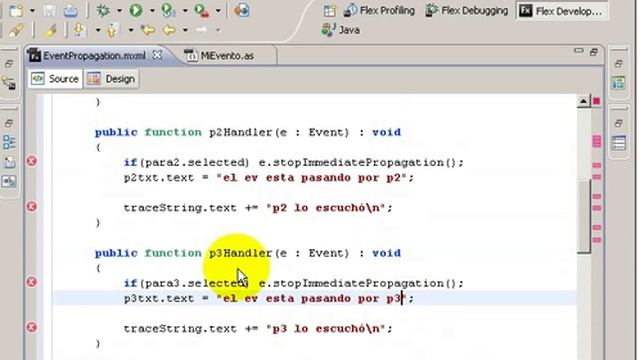
Task: Click the Debug bug icon
Action: click(103, 10)
